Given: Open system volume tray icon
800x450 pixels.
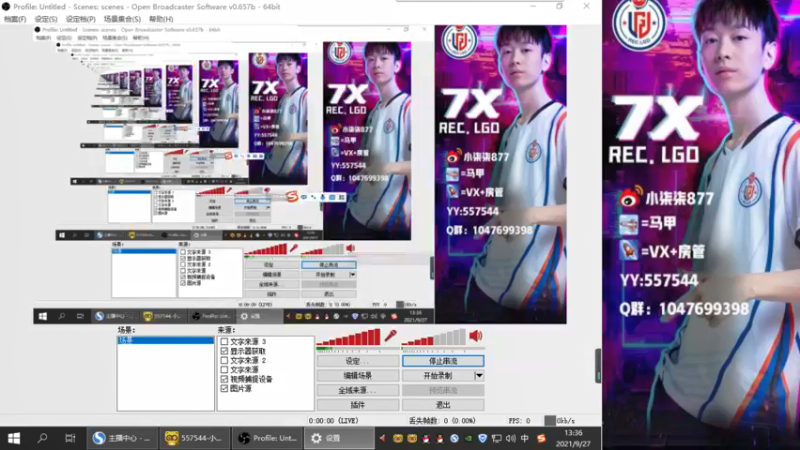Looking at the screenshot, I should coord(511,438).
